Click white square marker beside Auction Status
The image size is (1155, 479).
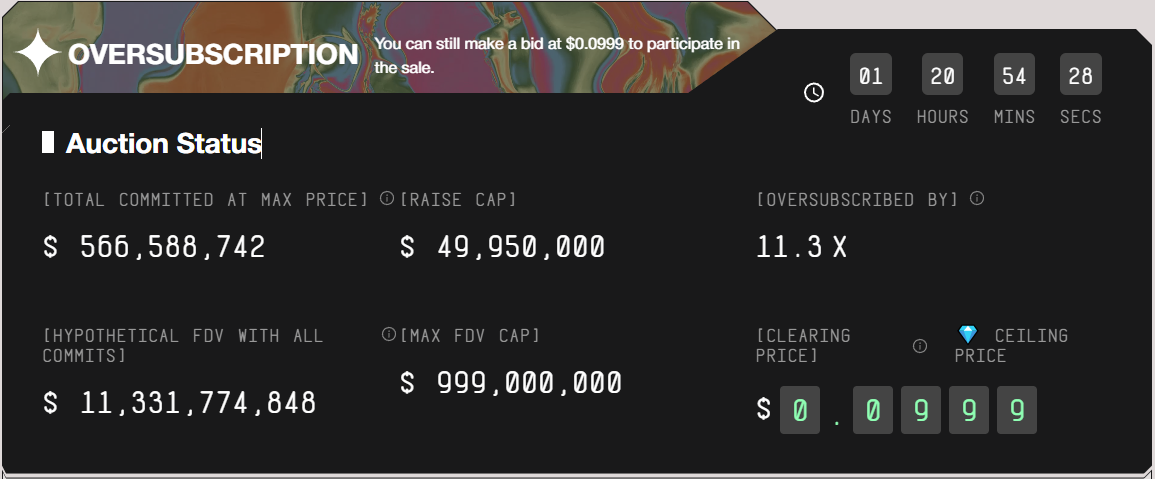pyautogui.click(x=48, y=142)
